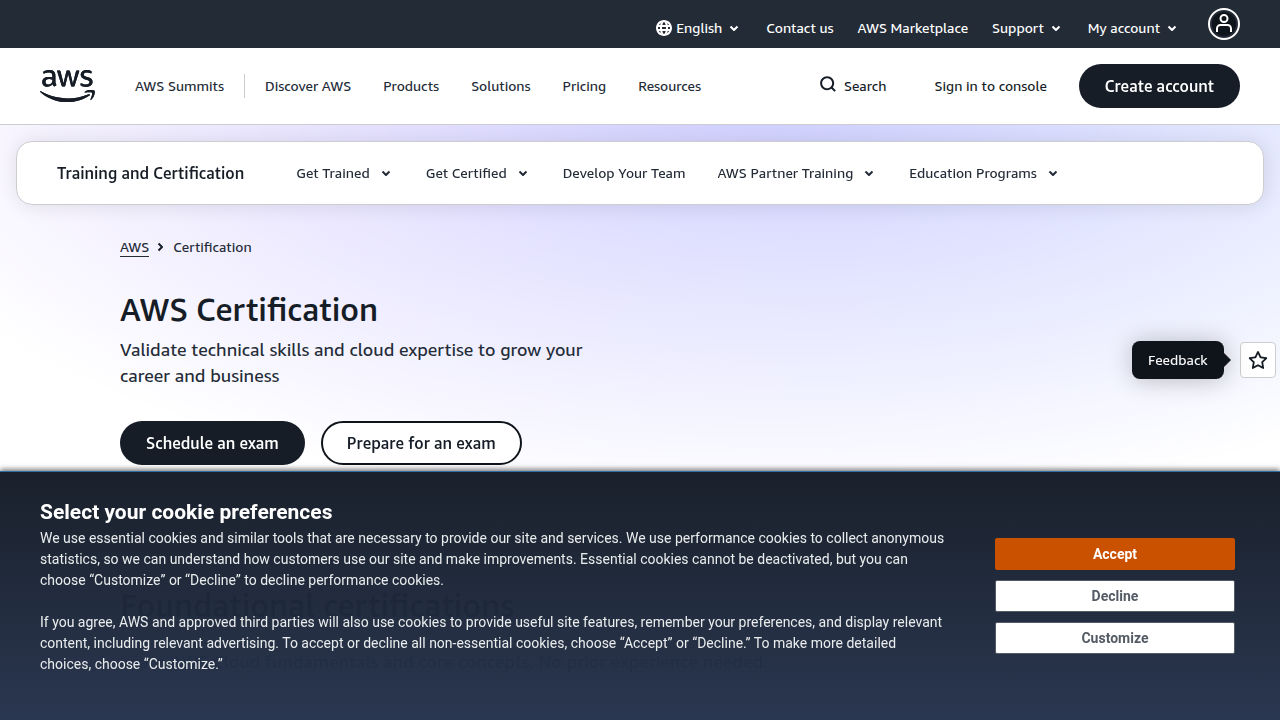Open the Solutions menu
The width and height of the screenshot is (1280, 720).
(501, 86)
